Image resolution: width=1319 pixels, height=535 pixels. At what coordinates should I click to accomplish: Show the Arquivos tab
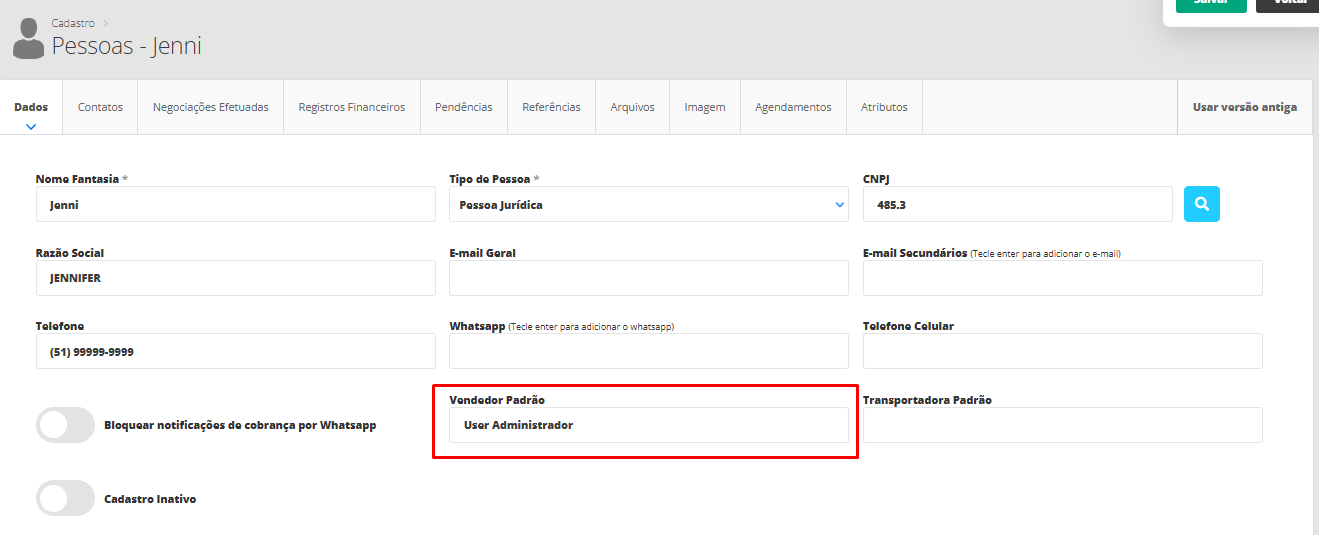632,107
